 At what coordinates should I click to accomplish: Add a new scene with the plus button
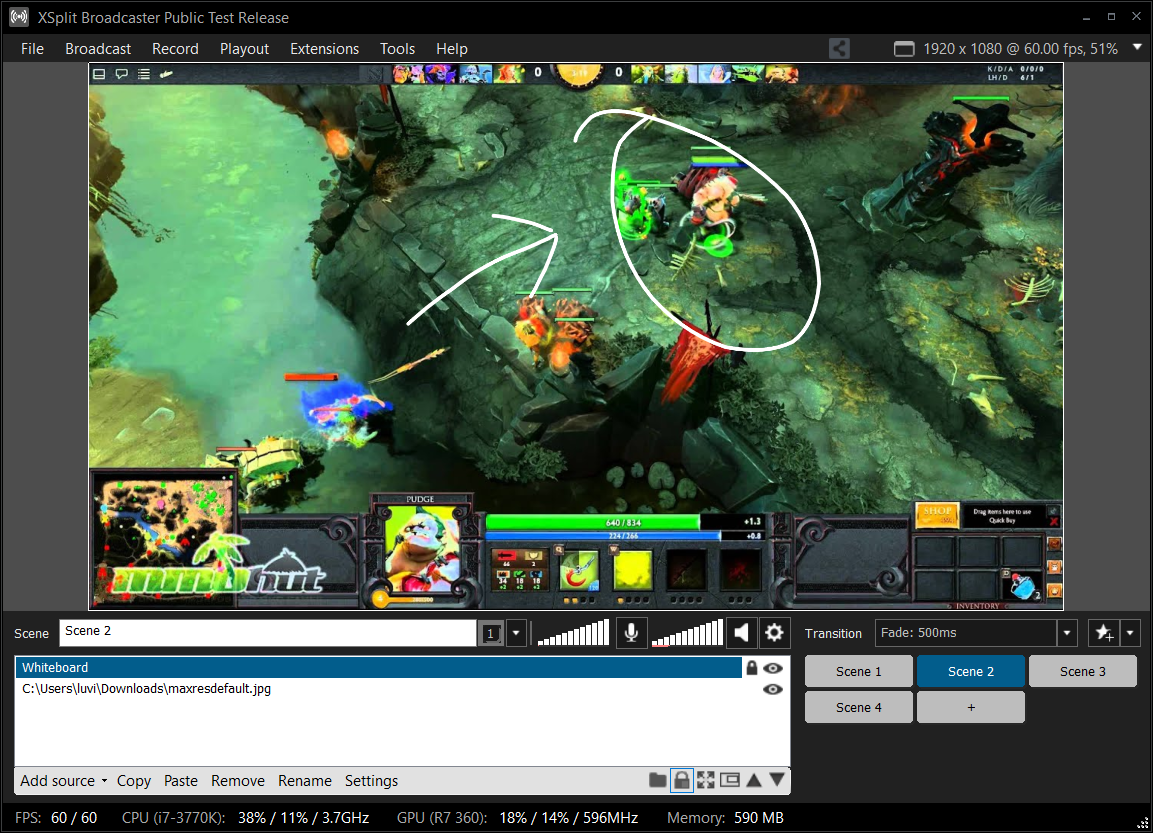coord(971,707)
